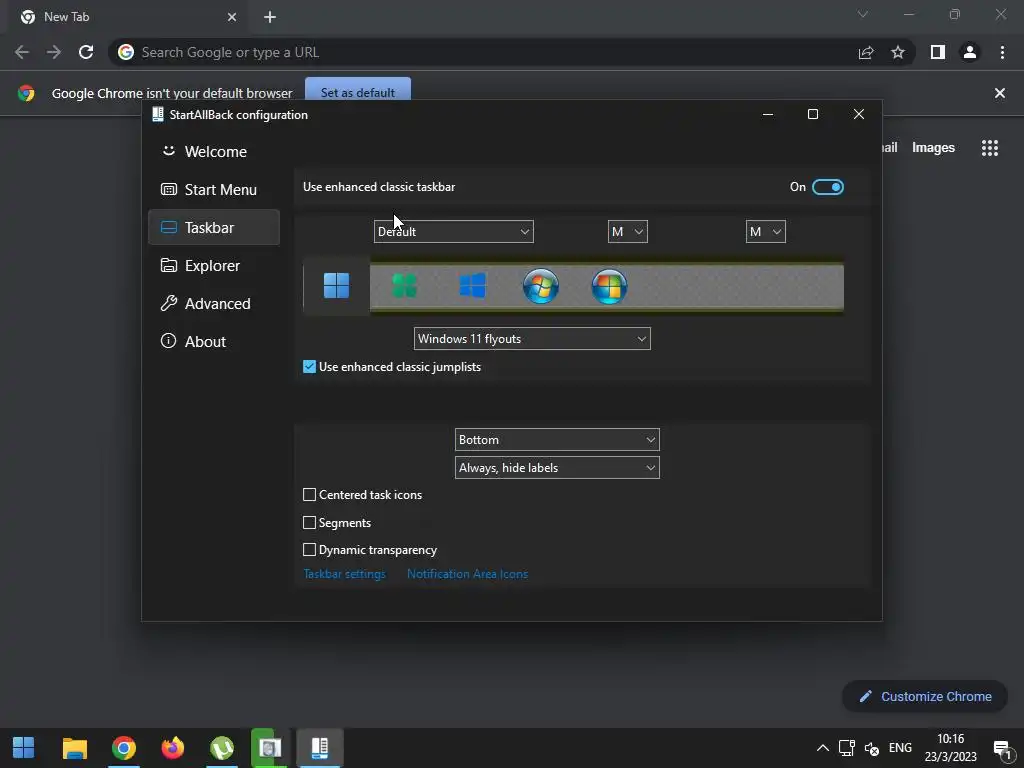Click Chrome back navigation arrow
The width and height of the screenshot is (1024, 768).
click(x=22, y=52)
